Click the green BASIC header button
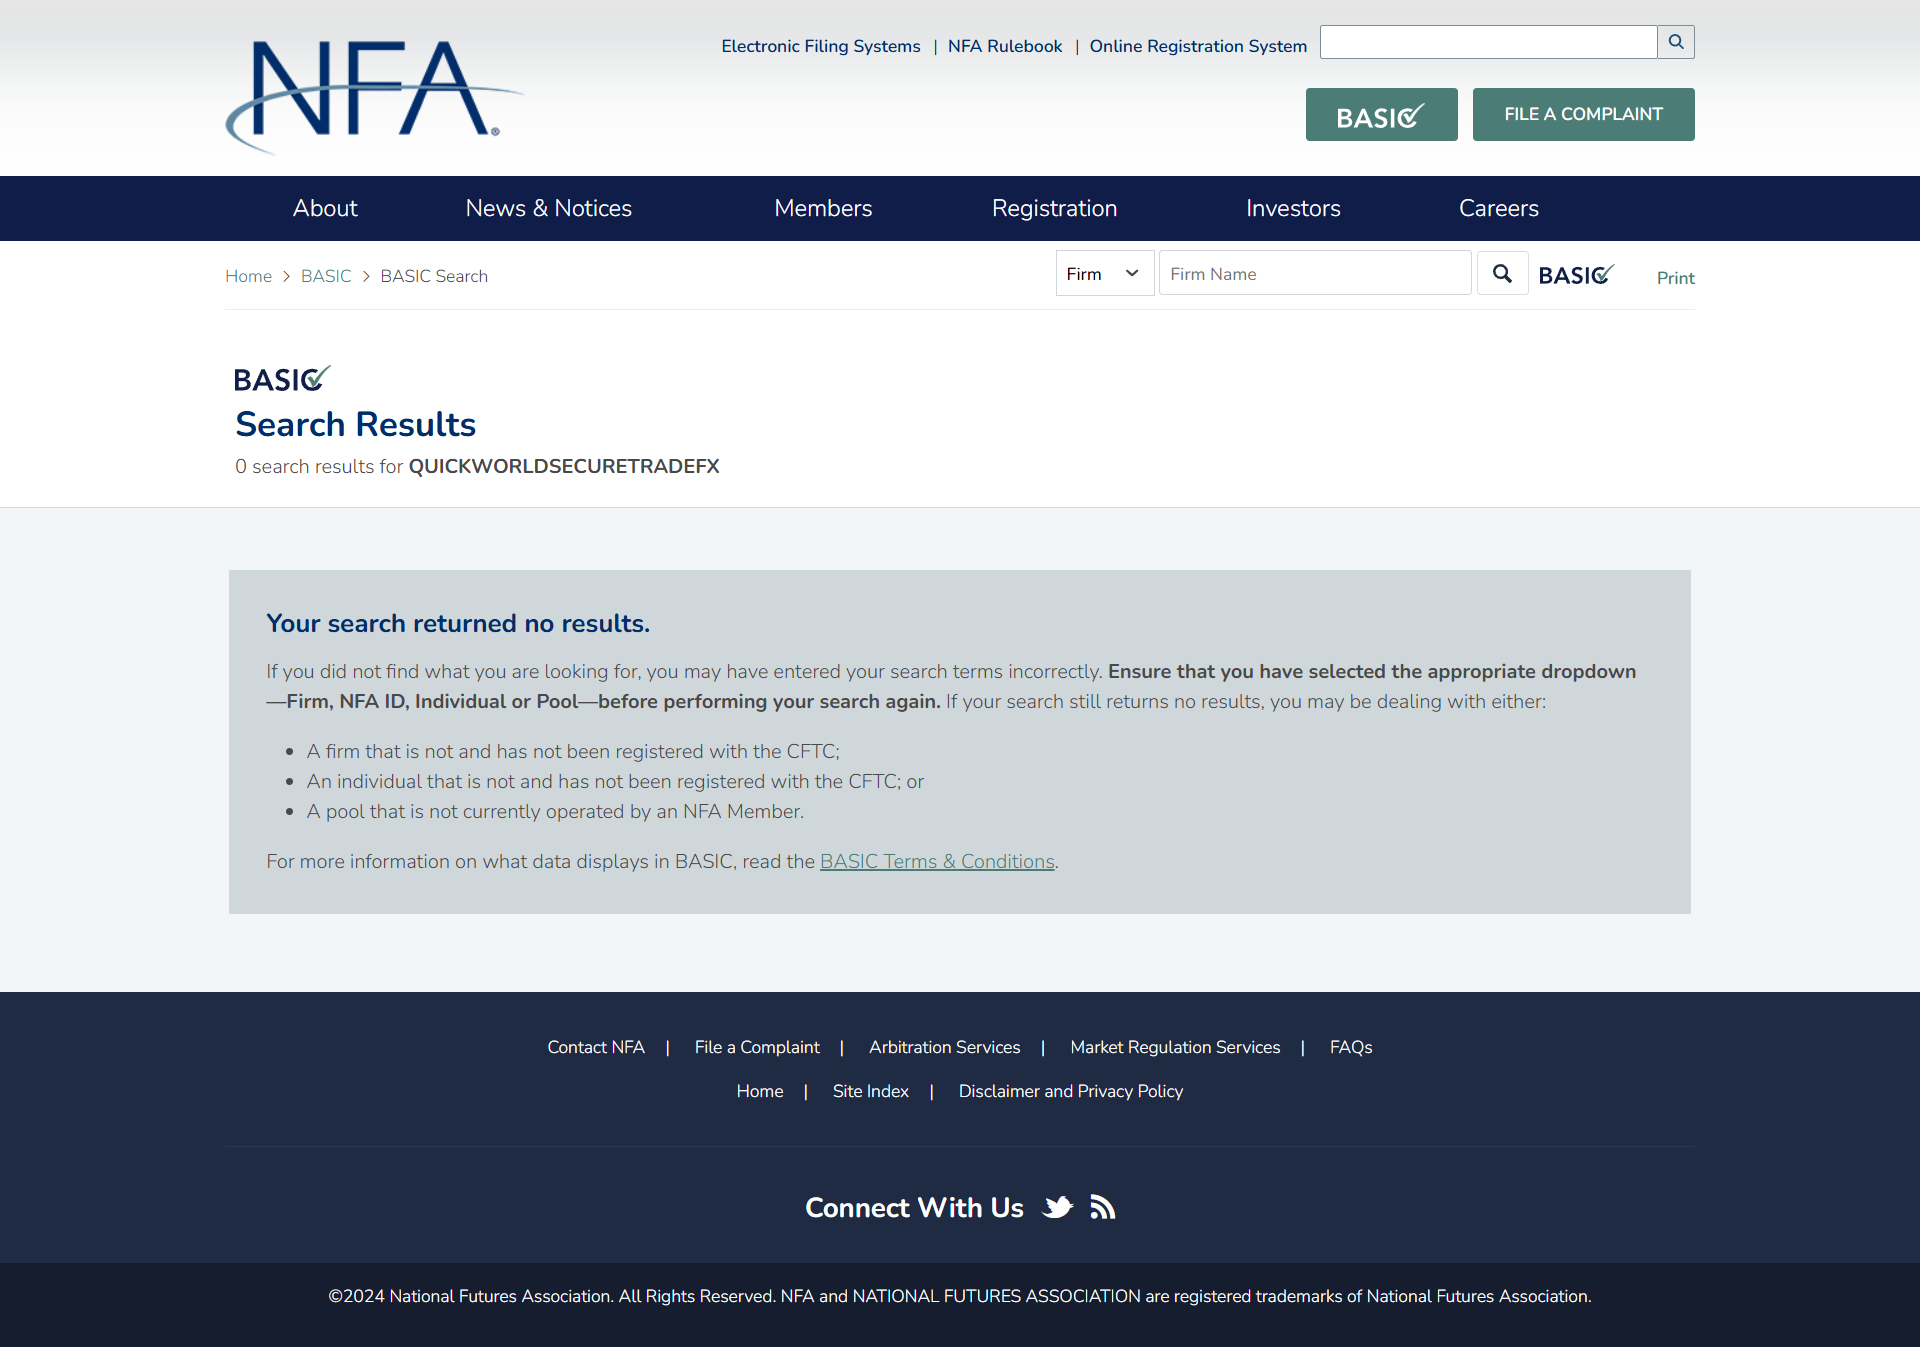 point(1381,115)
